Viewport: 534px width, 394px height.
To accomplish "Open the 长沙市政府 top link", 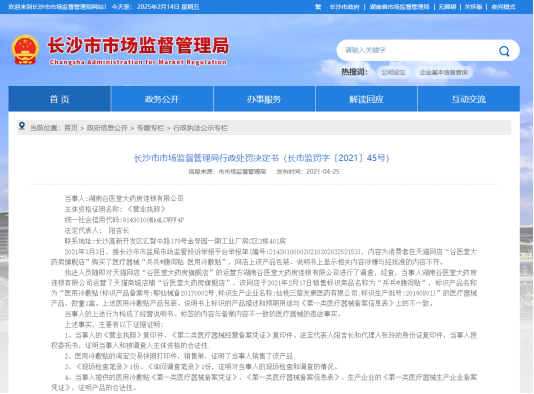I will (x=345, y=7).
